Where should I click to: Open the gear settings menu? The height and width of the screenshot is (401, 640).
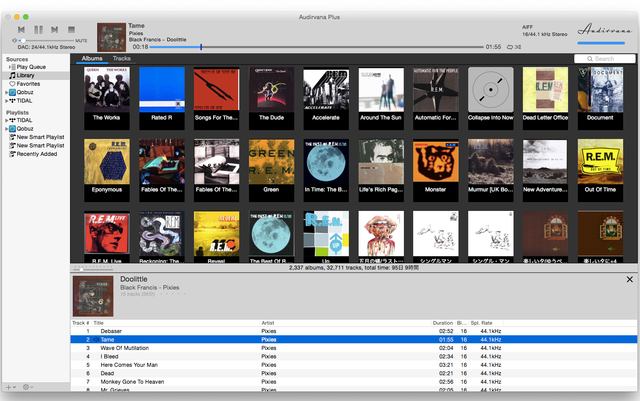coord(26,387)
